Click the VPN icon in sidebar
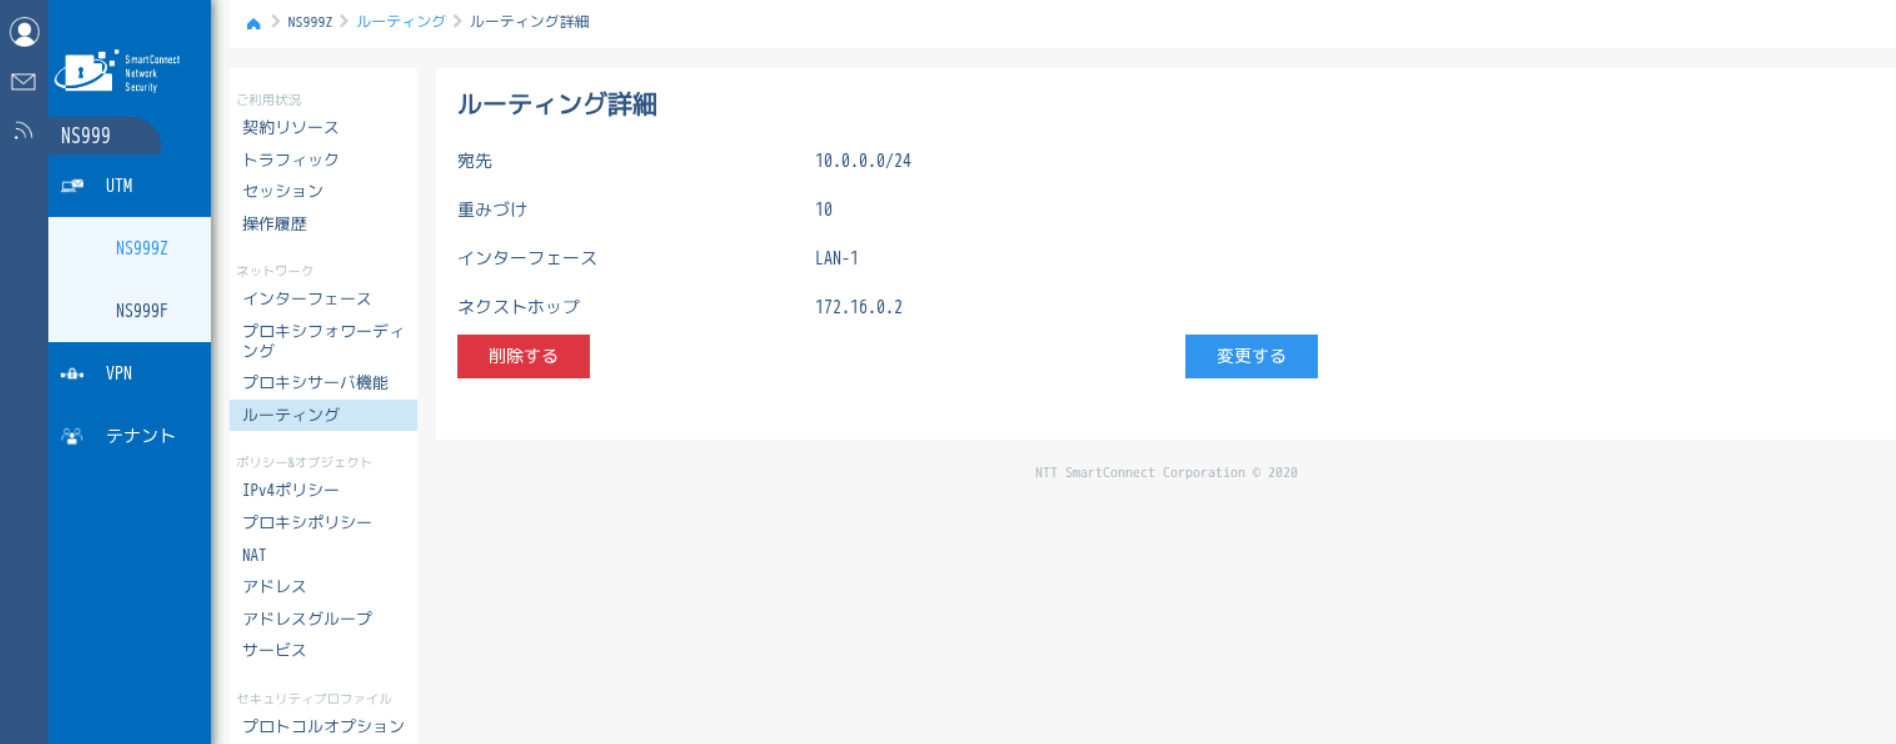The width and height of the screenshot is (1896, 744). pyautogui.click(x=72, y=374)
